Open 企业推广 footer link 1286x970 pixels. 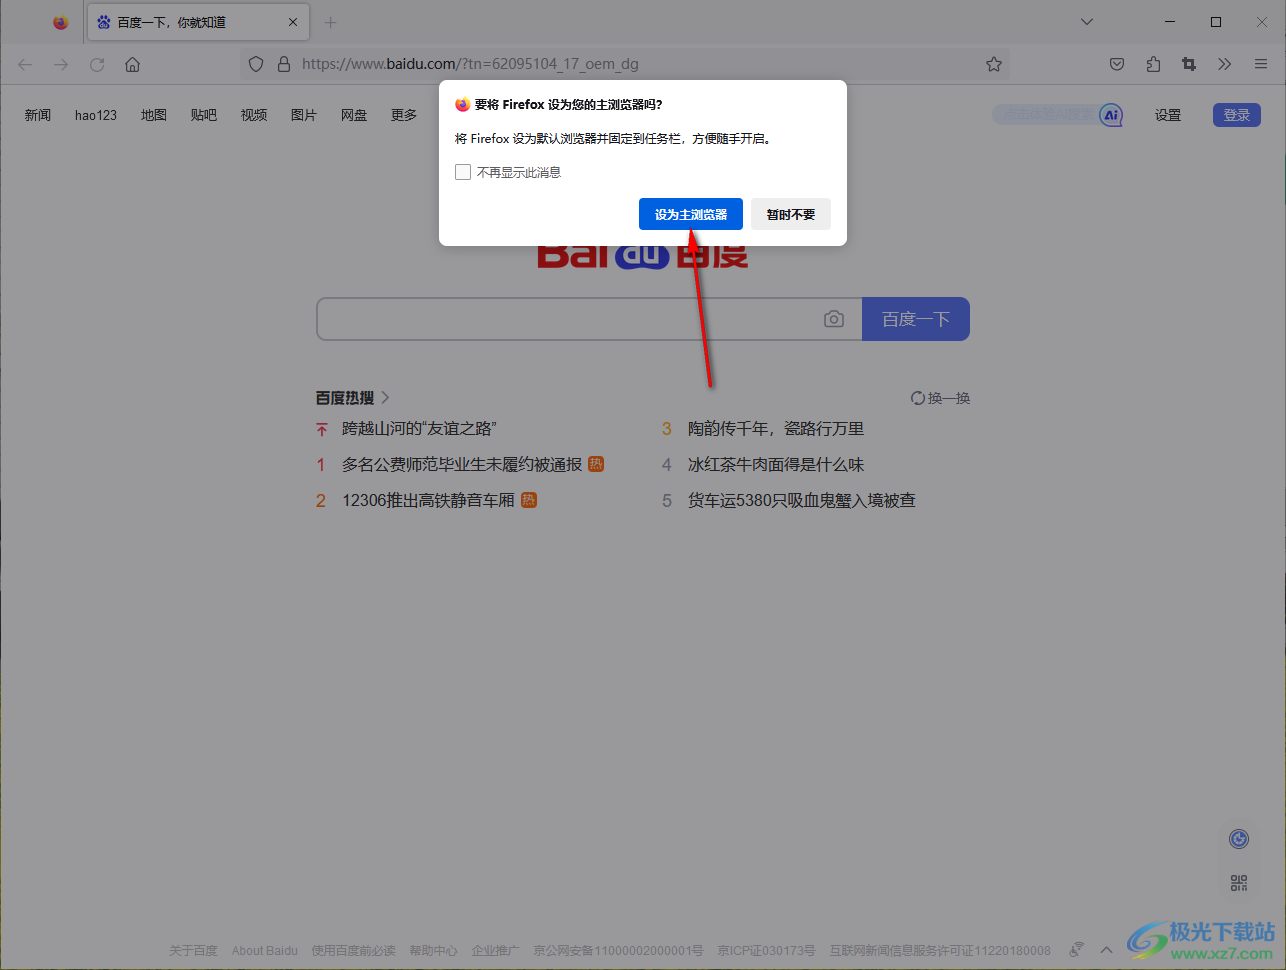[x=495, y=951]
